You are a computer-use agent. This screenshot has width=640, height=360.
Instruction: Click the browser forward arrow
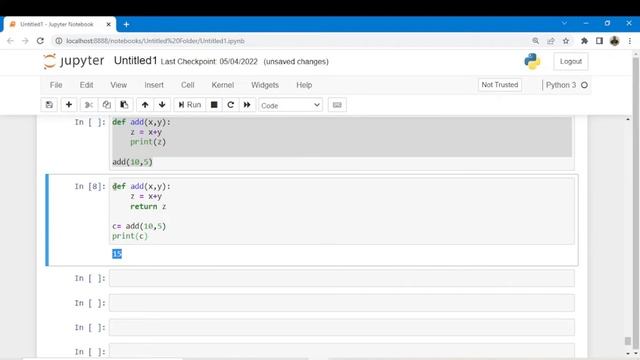25,41
